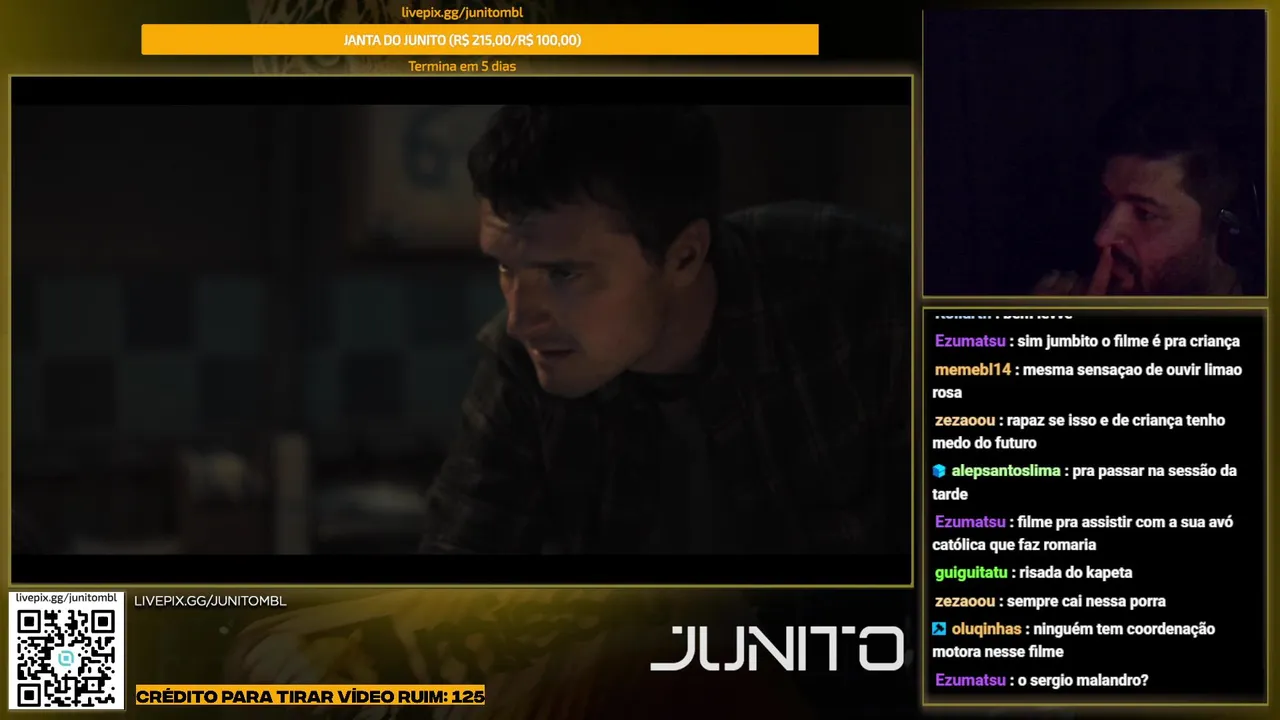Click the JUNITO logo
This screenshot has width=1280, height=720.
tap(777, 648)
